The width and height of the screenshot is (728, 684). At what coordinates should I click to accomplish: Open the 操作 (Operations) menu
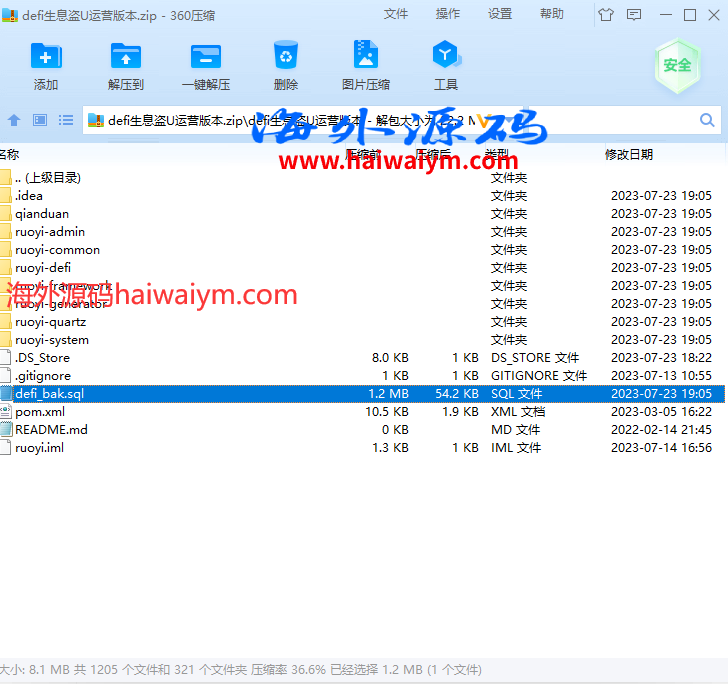[448, 14]
